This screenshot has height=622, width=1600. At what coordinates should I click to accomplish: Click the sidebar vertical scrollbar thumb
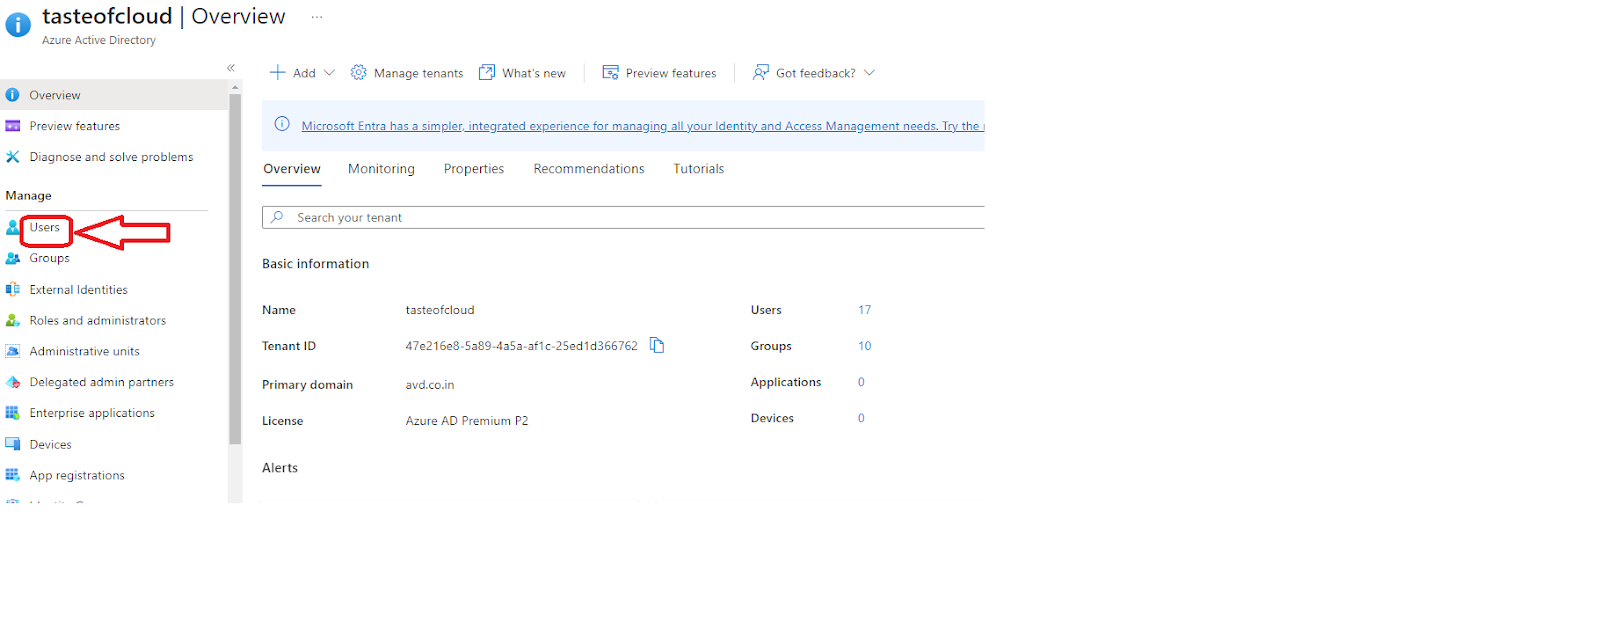pyautogui.click(x=235, y=269)
